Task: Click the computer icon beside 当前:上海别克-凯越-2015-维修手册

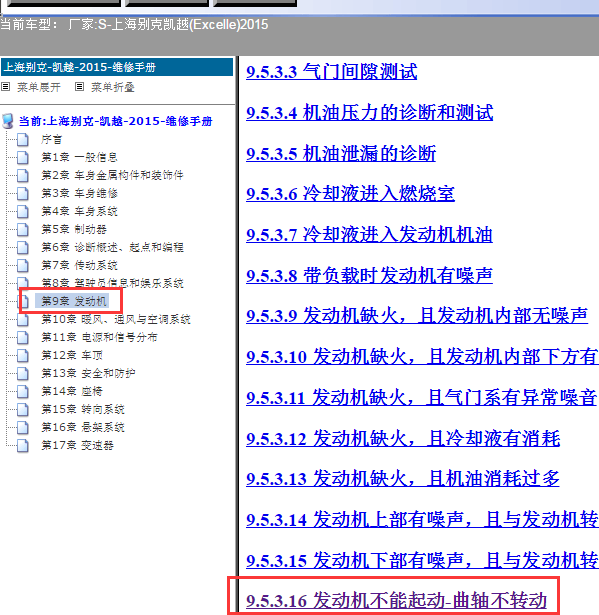Action: pos(8,121)
